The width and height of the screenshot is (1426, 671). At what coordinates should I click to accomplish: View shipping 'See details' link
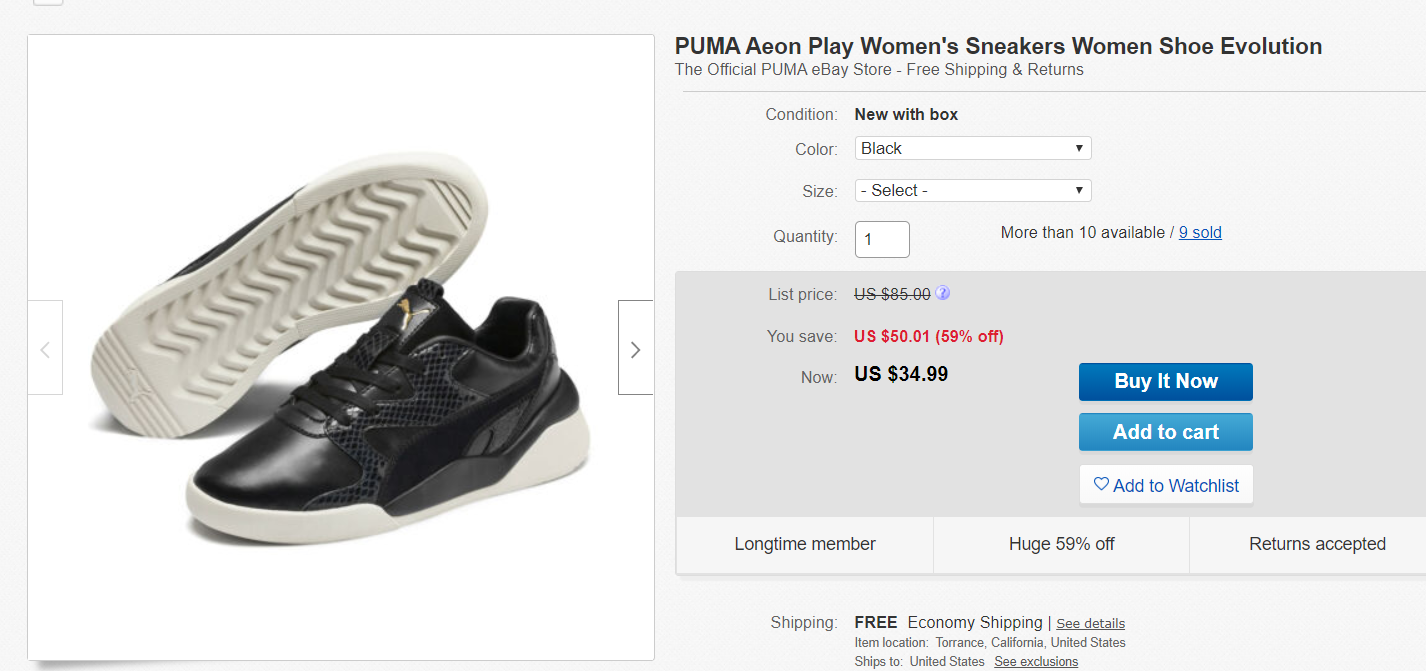1090,623
